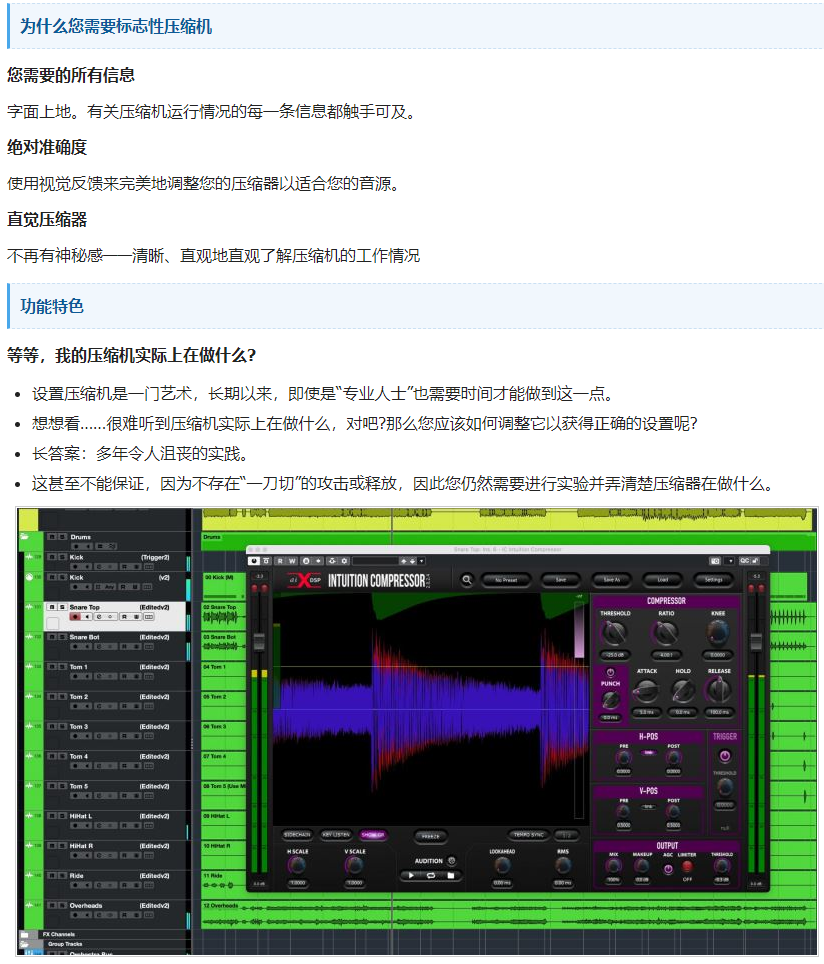Click the Settings button in the plugin

click(x=713, y=580)
